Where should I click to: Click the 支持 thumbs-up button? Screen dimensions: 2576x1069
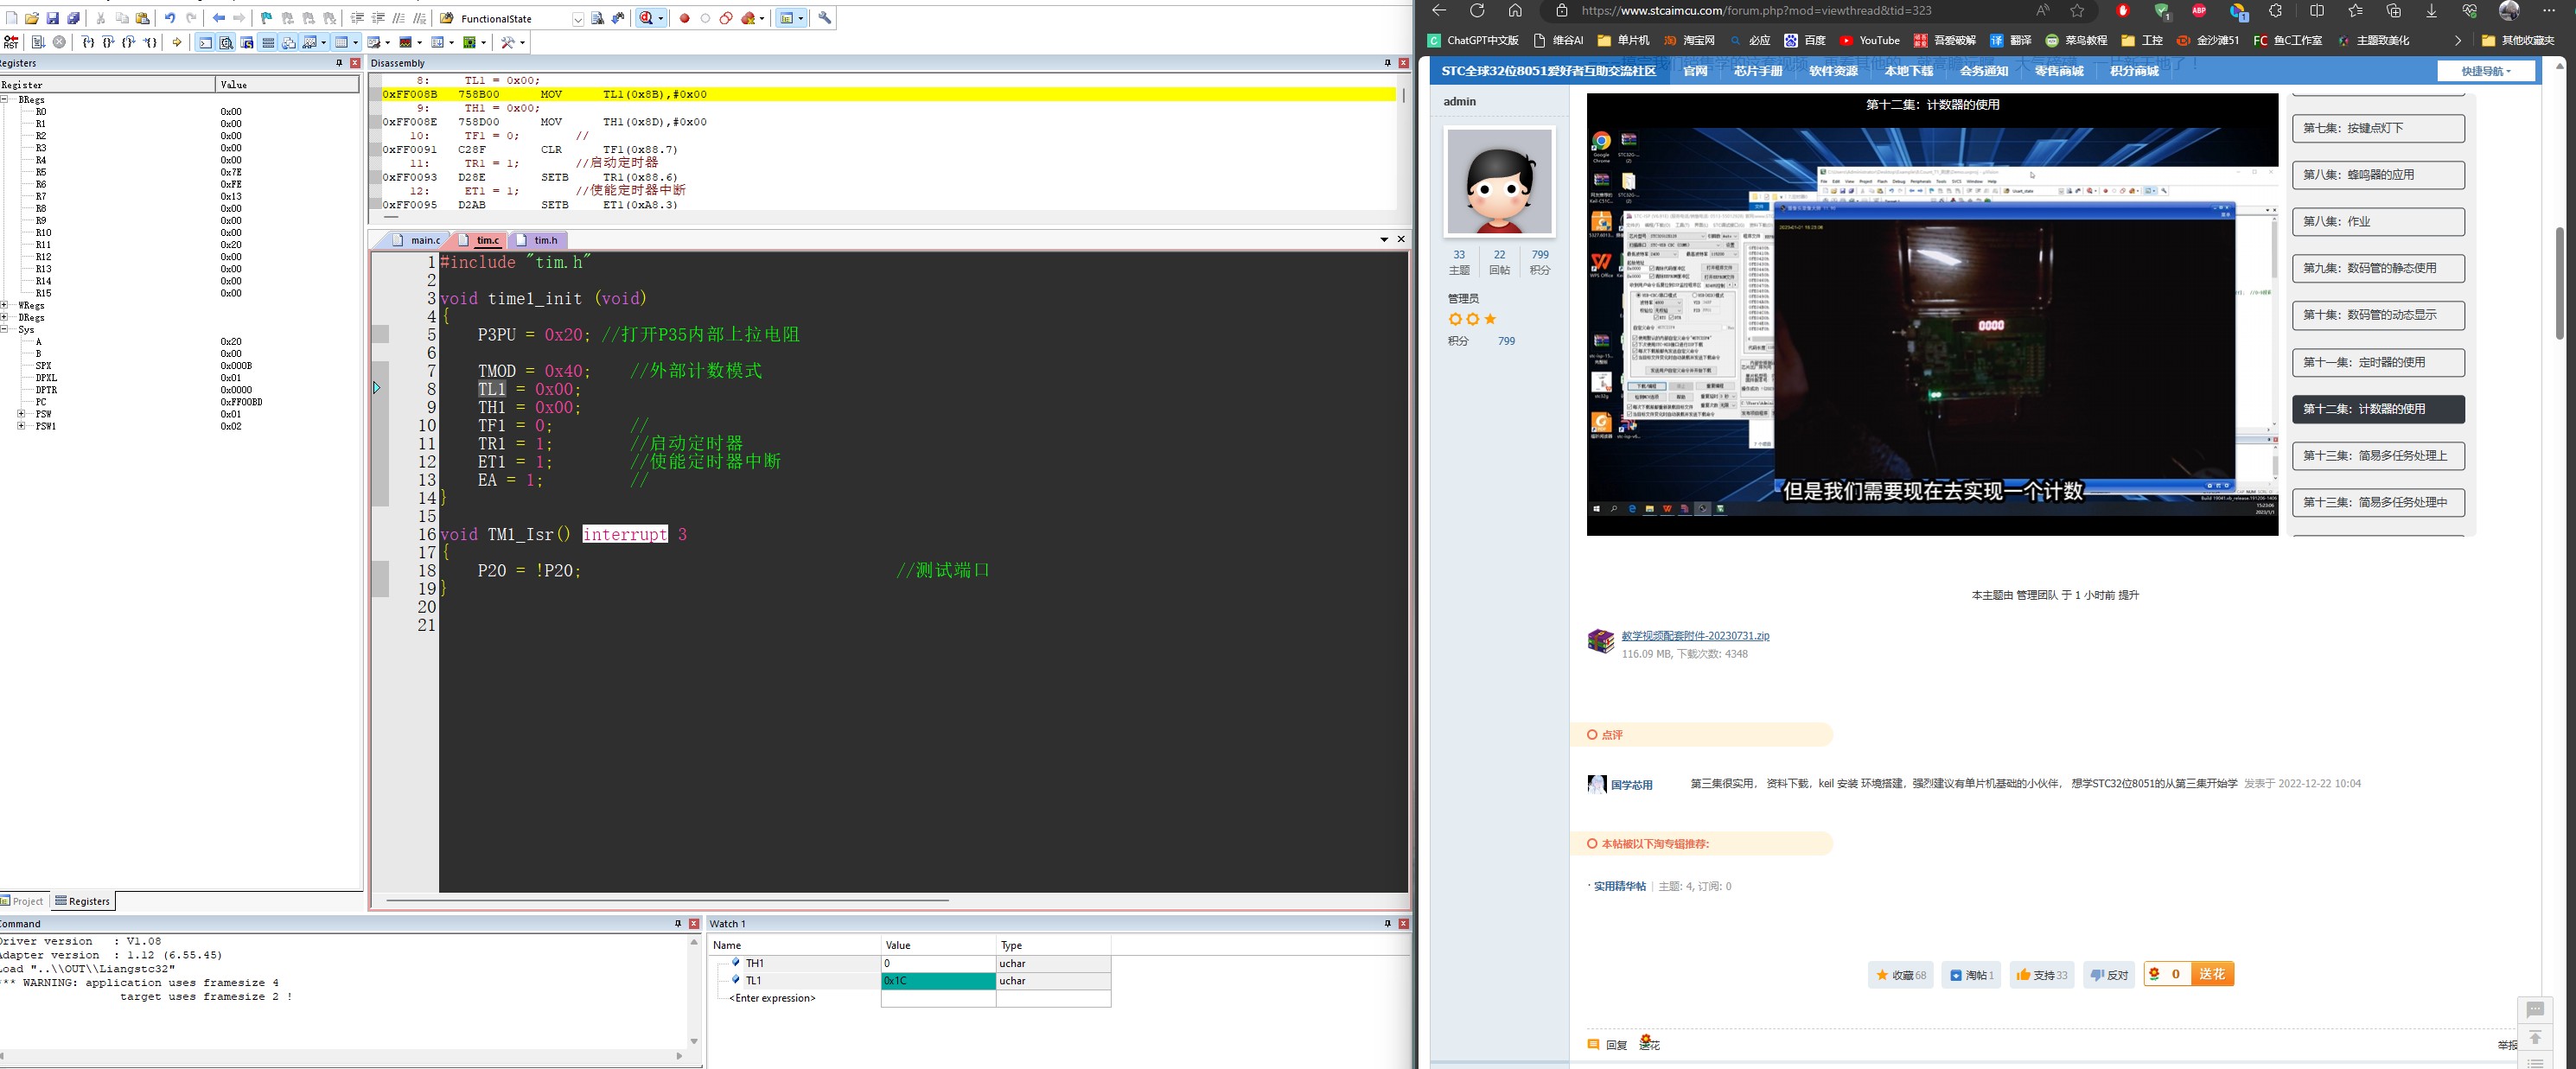pos(2041,975)
